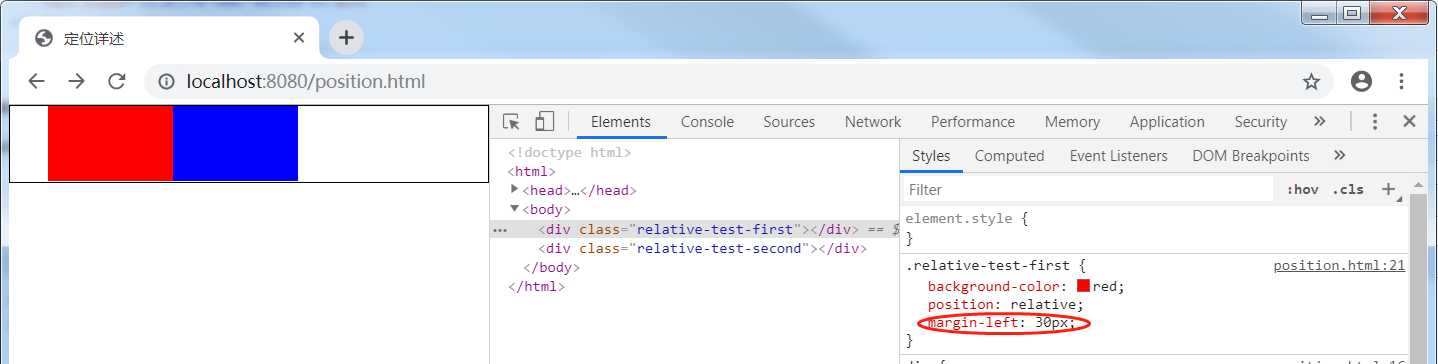Open the Memory tab
This screenshot has height=364, width=1438.
click(1072, 122)
